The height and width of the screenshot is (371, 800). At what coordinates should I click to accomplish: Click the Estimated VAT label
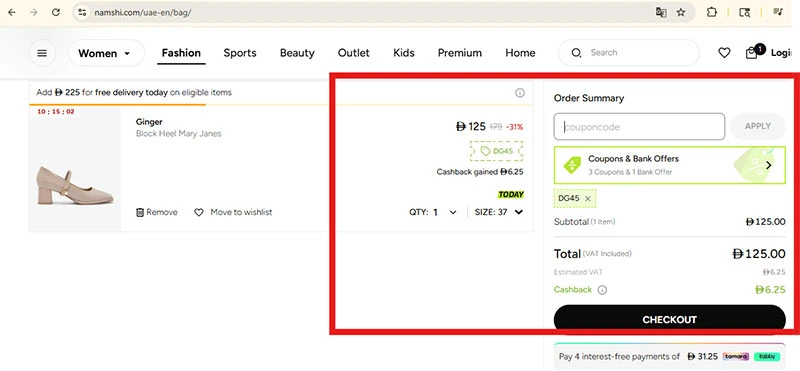[x=578, y=273]
